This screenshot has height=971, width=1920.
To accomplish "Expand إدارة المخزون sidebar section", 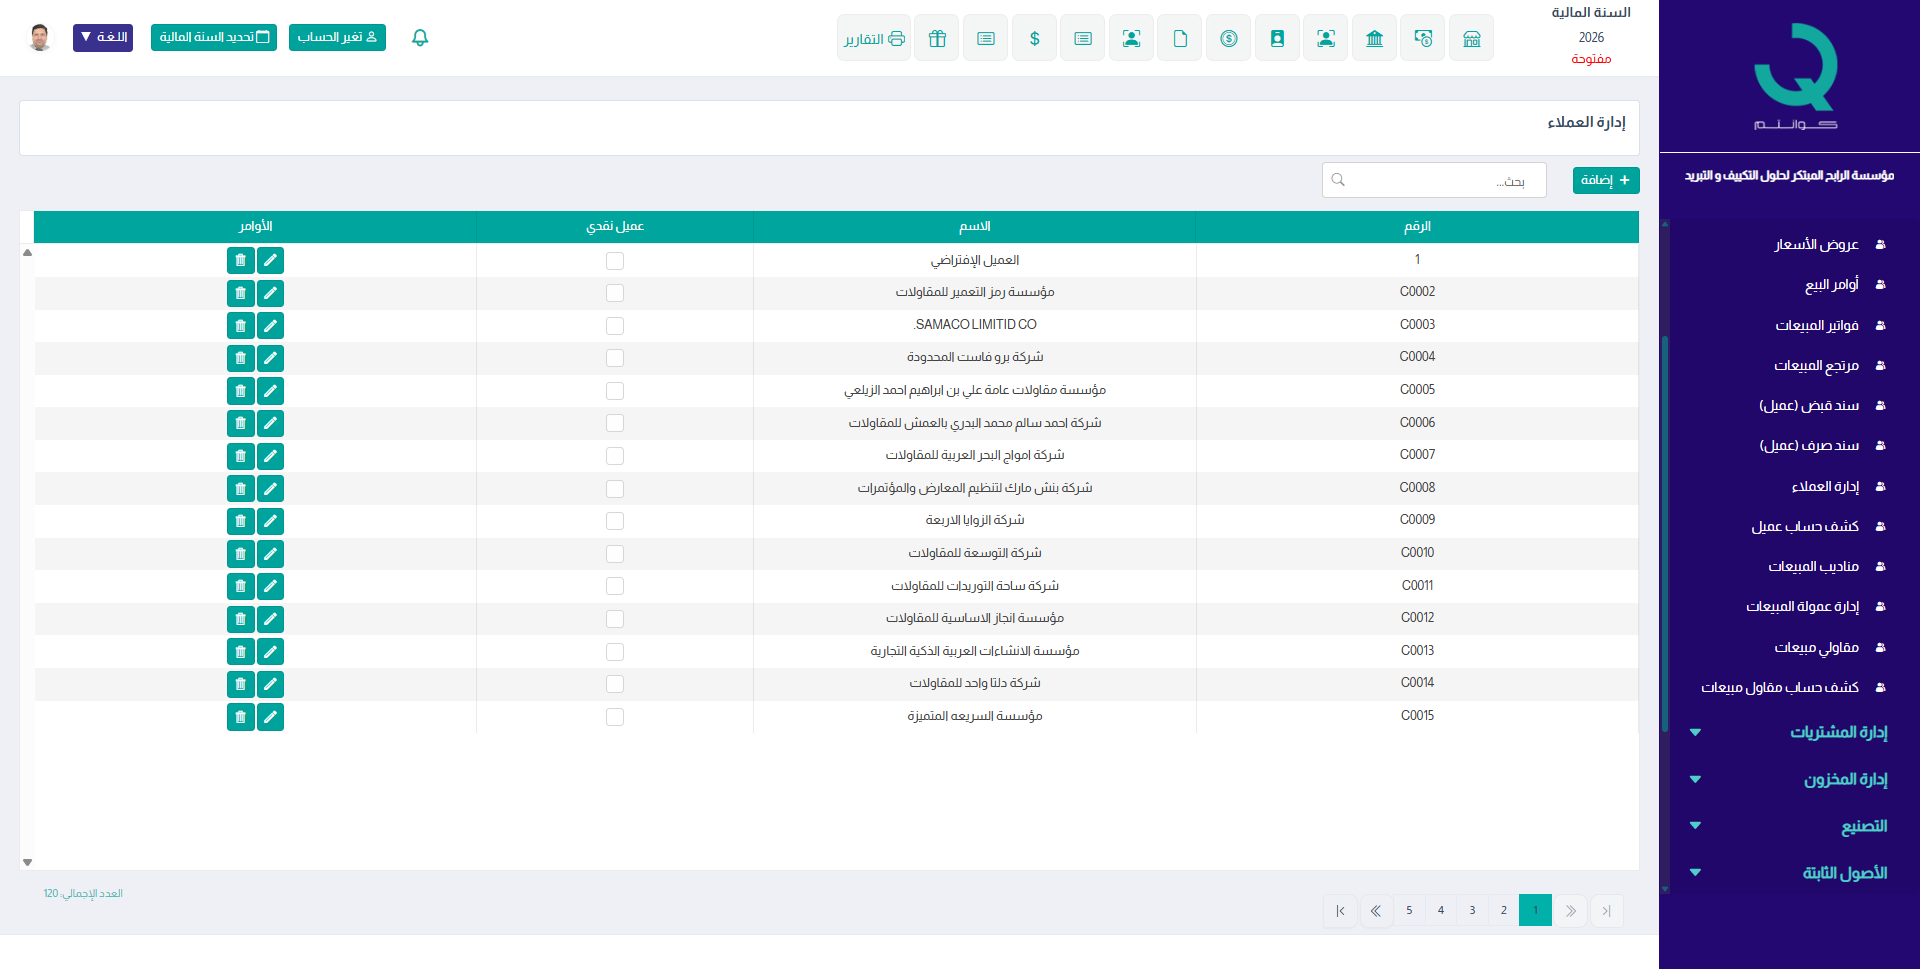I will [1845, 779].
